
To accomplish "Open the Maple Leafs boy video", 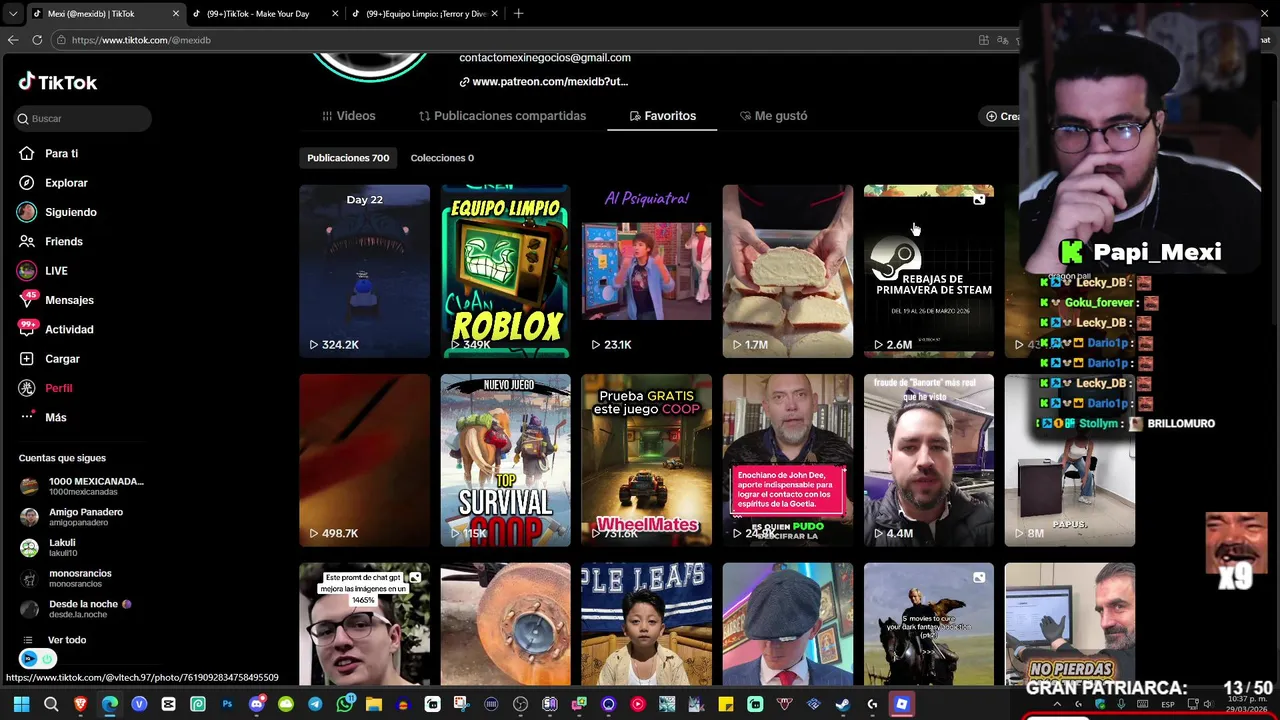I will 646,624.
